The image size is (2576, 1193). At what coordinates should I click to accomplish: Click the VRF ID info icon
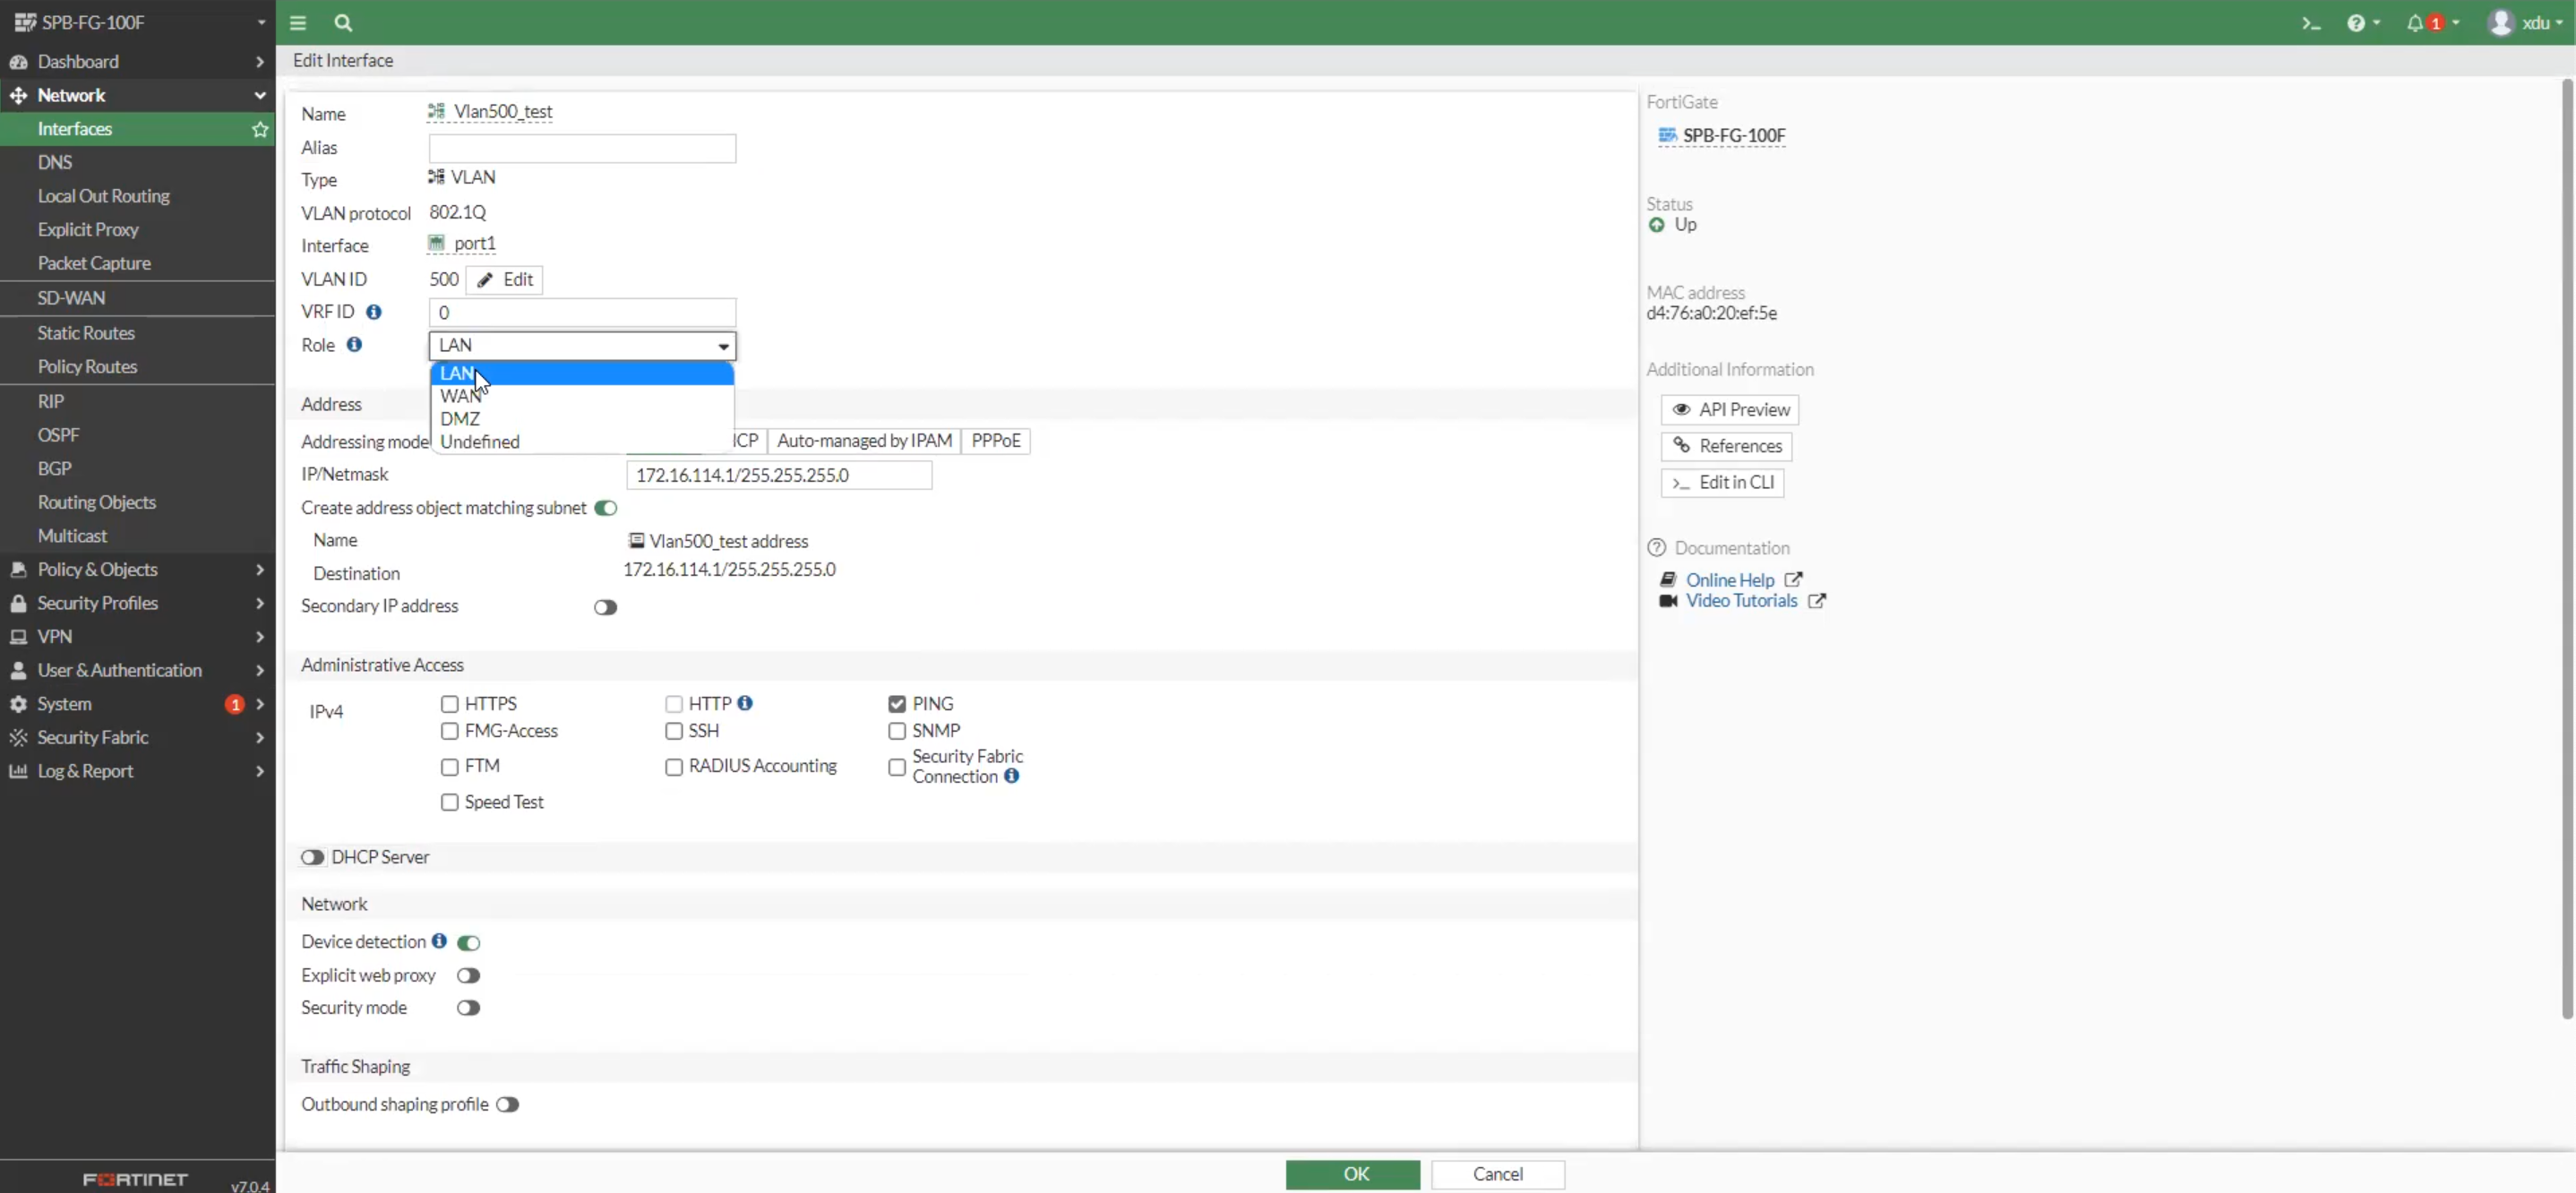374,312
